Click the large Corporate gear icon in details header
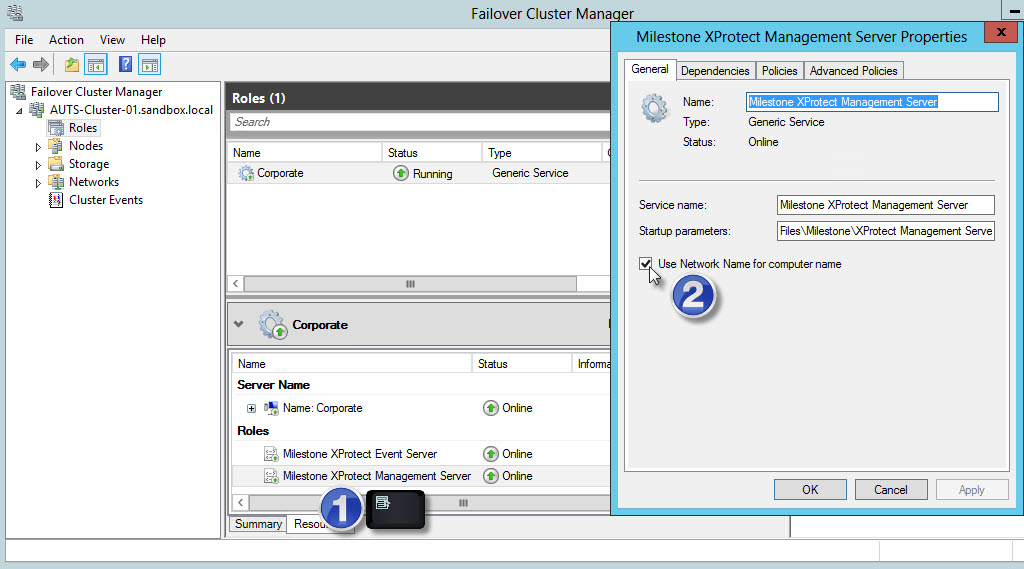 point(272,325)
